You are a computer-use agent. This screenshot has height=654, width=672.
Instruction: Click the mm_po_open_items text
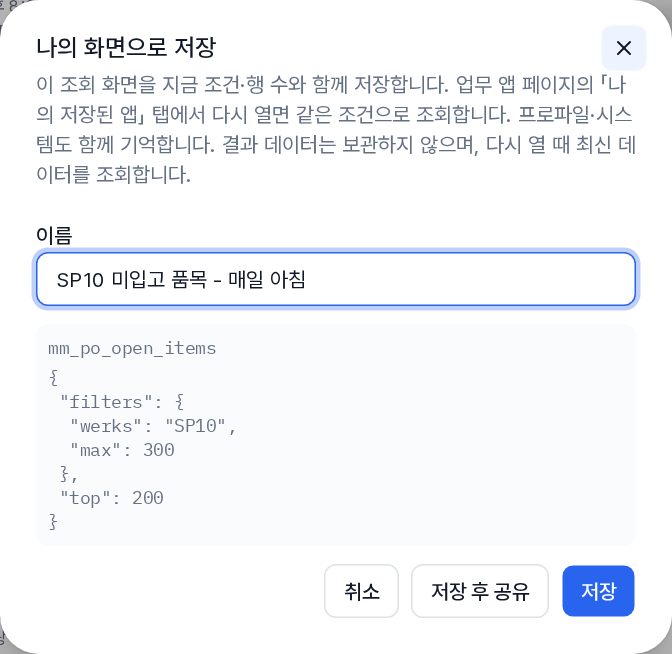(x=132, y=348)
